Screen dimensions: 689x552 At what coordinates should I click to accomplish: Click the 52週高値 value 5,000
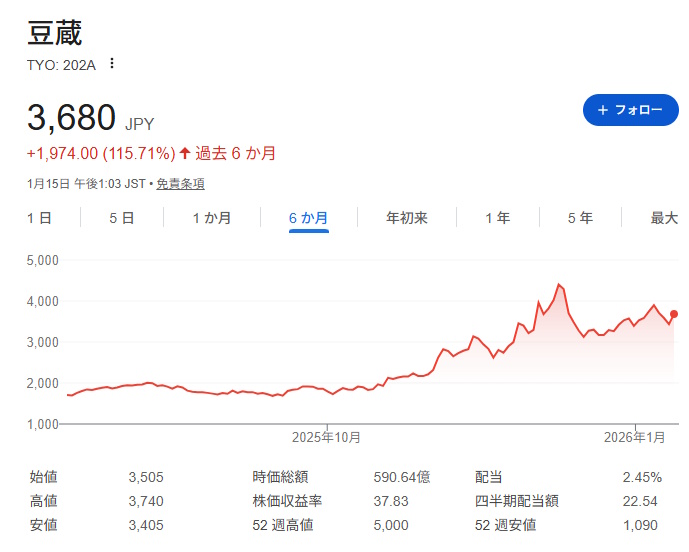(391, 525)
